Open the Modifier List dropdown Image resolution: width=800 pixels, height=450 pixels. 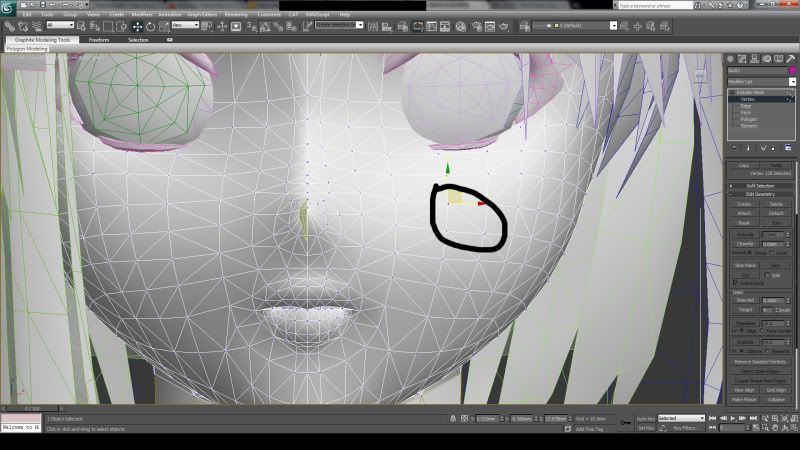coord(760,81)
